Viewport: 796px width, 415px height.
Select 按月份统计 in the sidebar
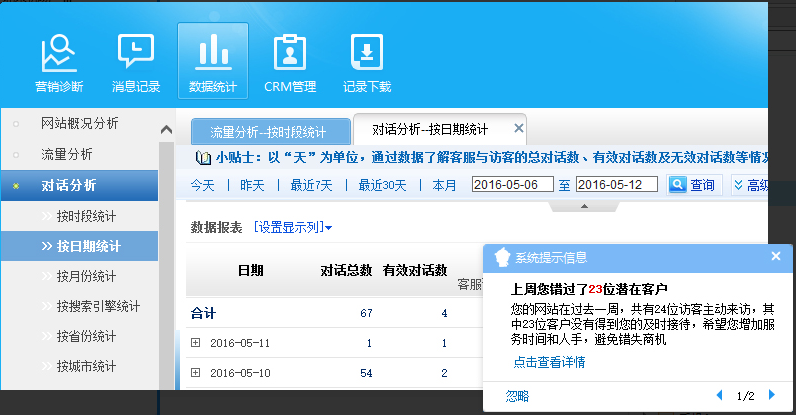point(86,276)
